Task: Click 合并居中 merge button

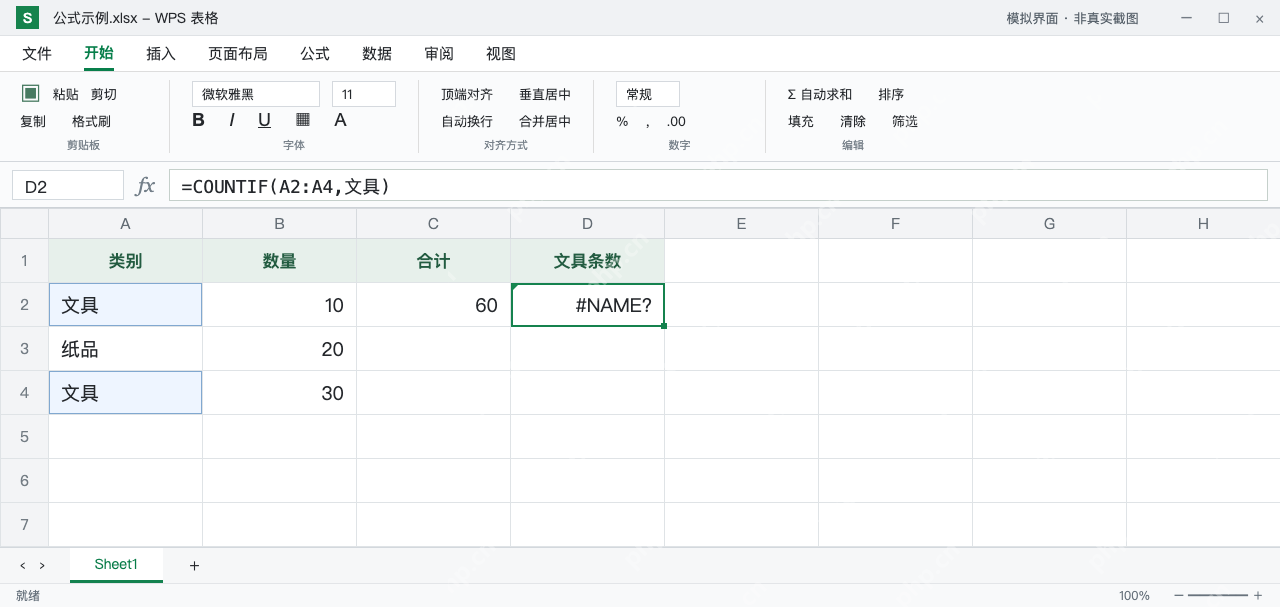Action: [x=545, y=122]
